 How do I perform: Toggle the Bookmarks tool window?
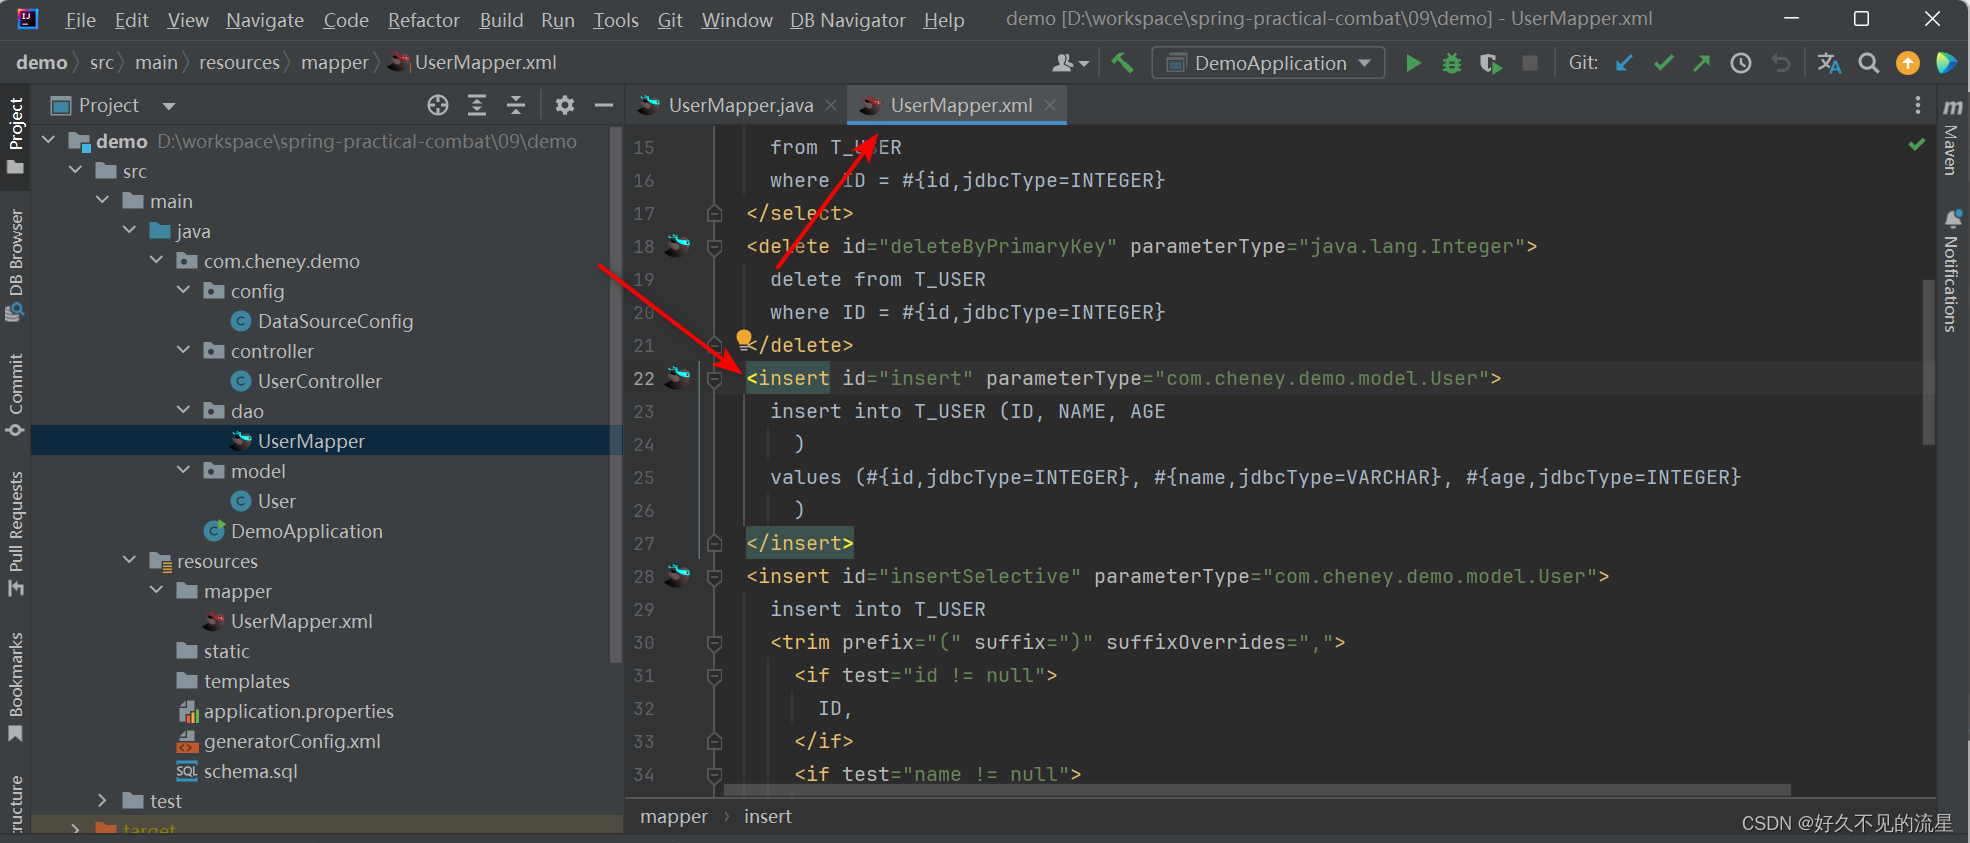(x=15, y=688)
